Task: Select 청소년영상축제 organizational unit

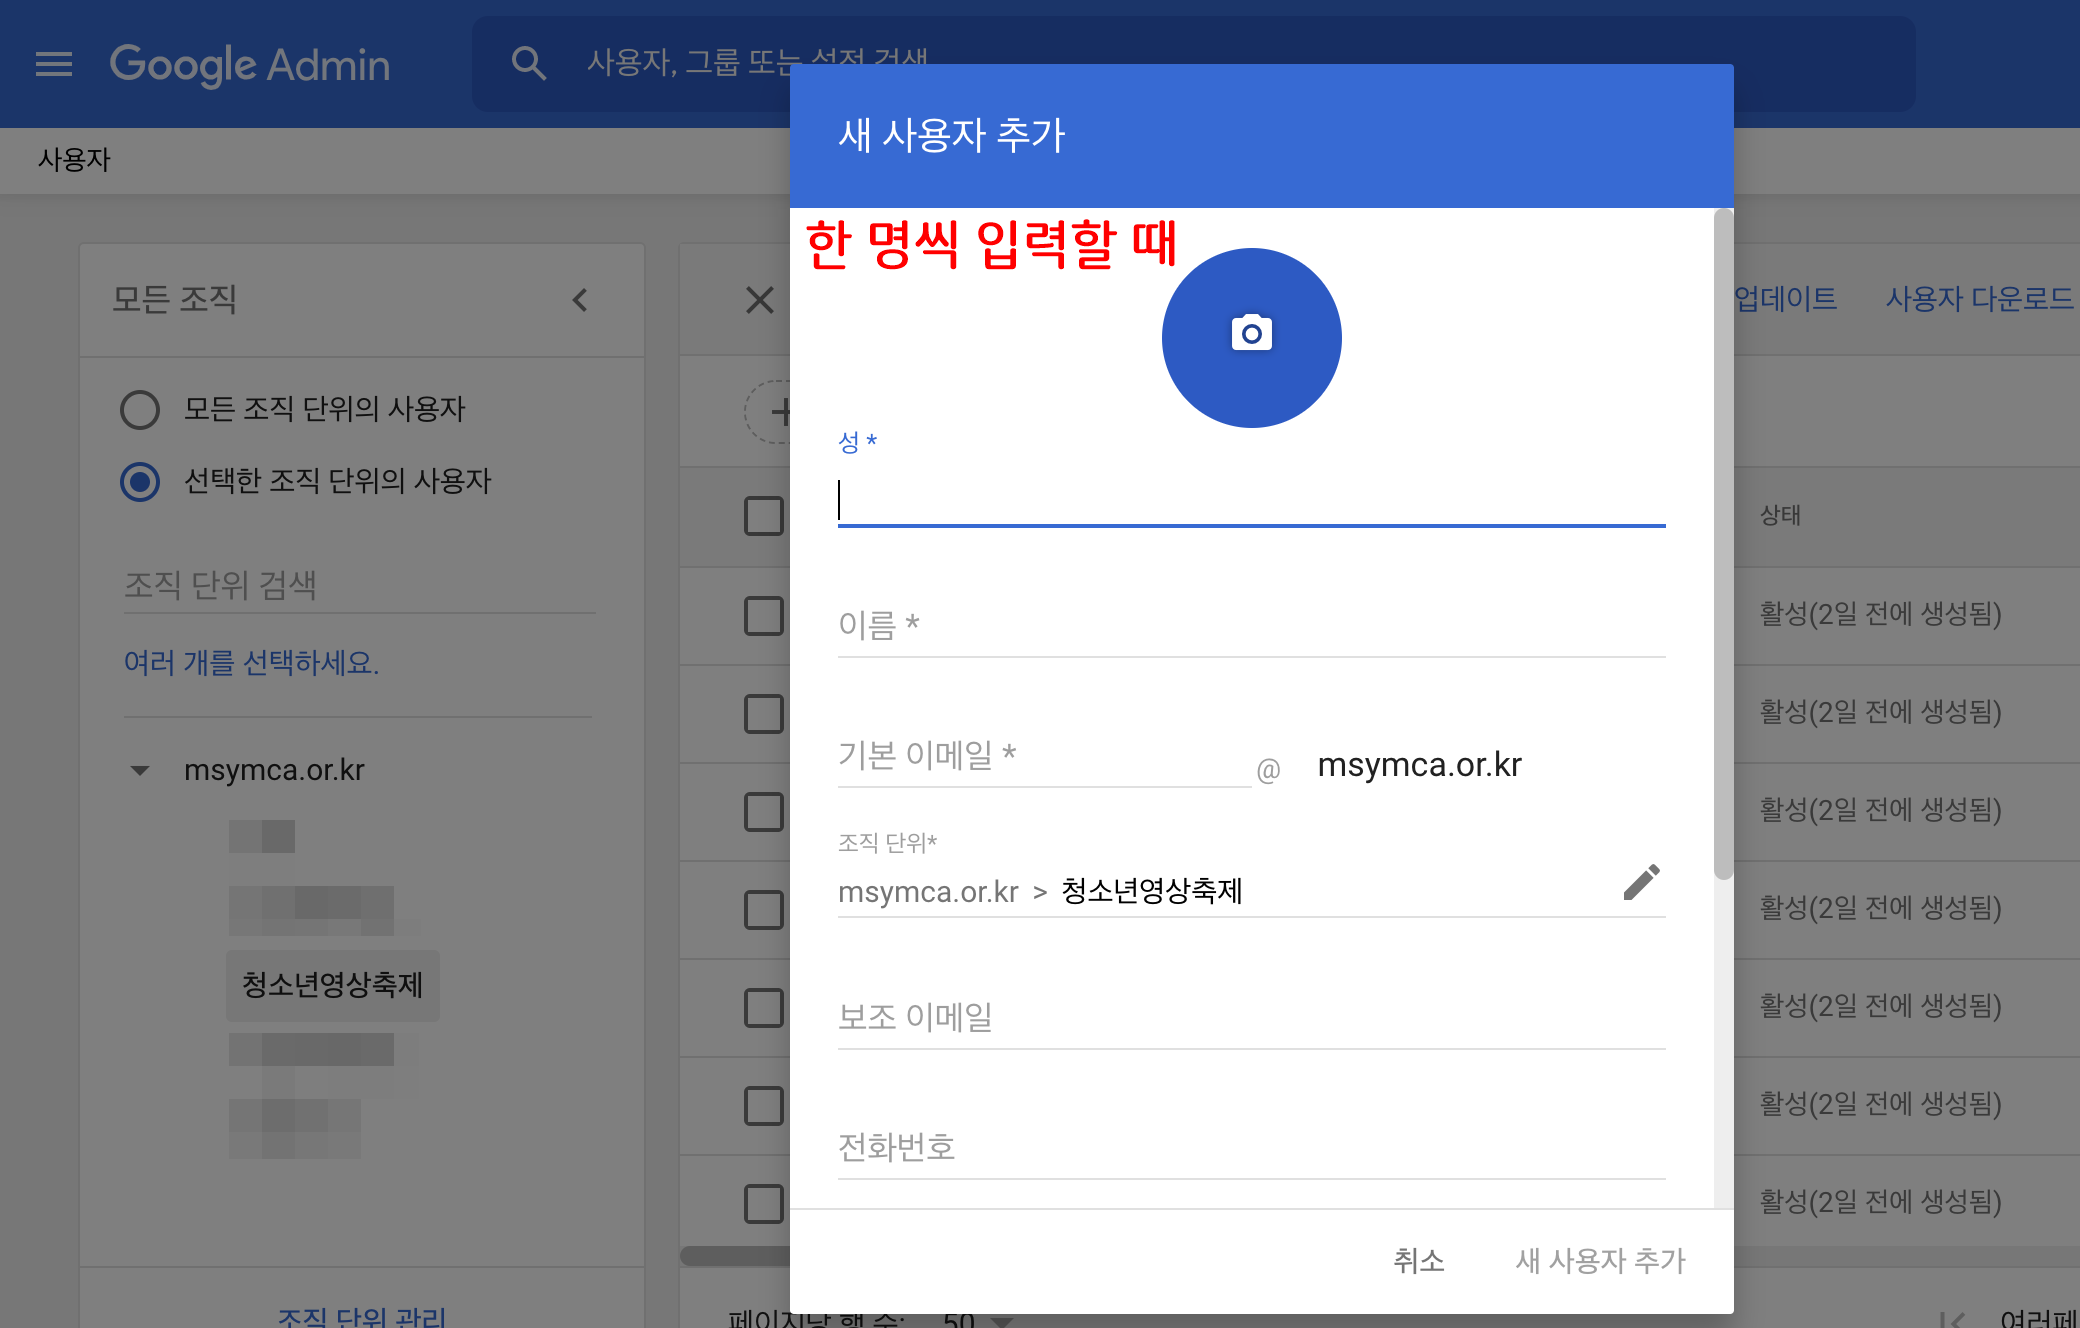Action: point(332,985)
